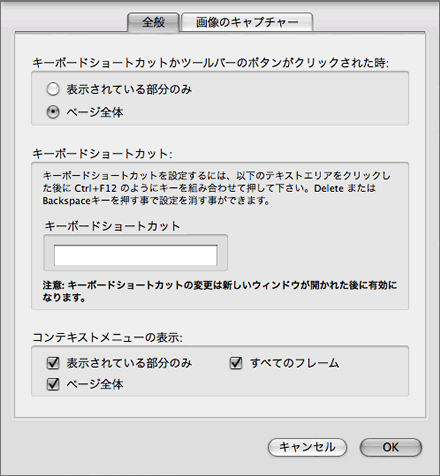Uncheck the ページ全体 context menu checkbox
This screenshot has width=440, height=476.
tap(53, 384)
